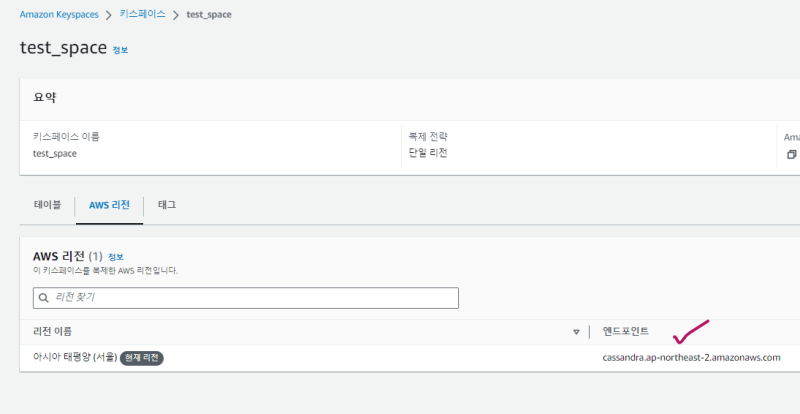Screen dimensions: 800x414
Task: Click test_space in the breadcrumb trail
Action: point(209,14)
